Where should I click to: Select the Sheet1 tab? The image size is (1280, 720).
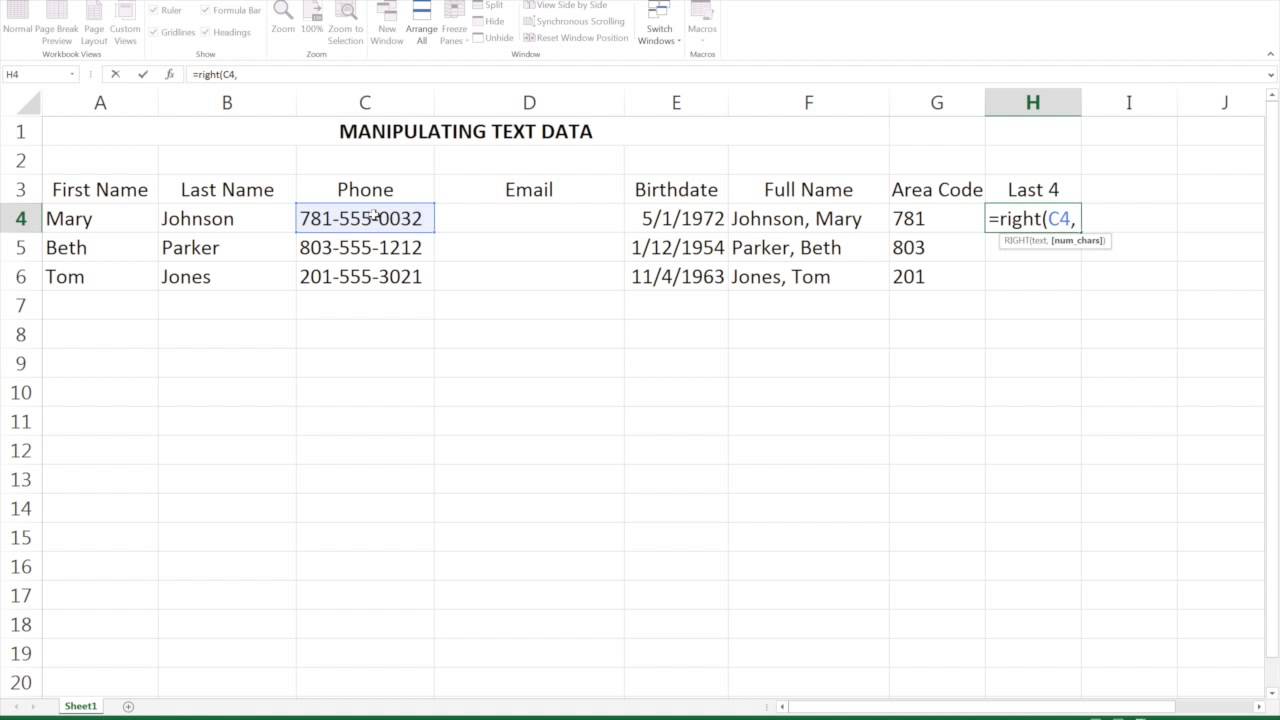click(x=81, y=706)
